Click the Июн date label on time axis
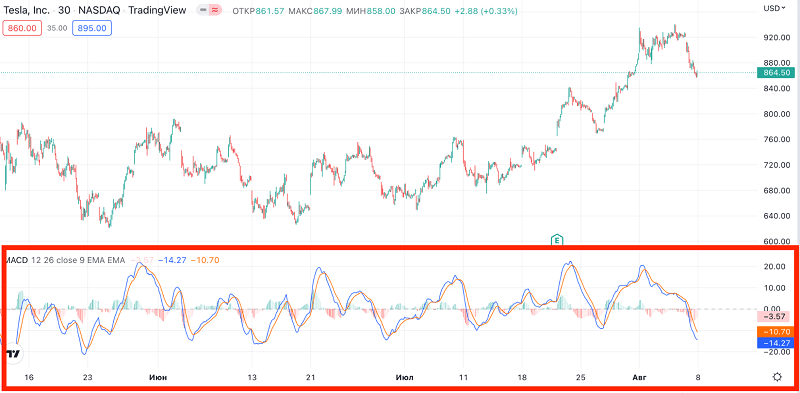 coord(158,378)
